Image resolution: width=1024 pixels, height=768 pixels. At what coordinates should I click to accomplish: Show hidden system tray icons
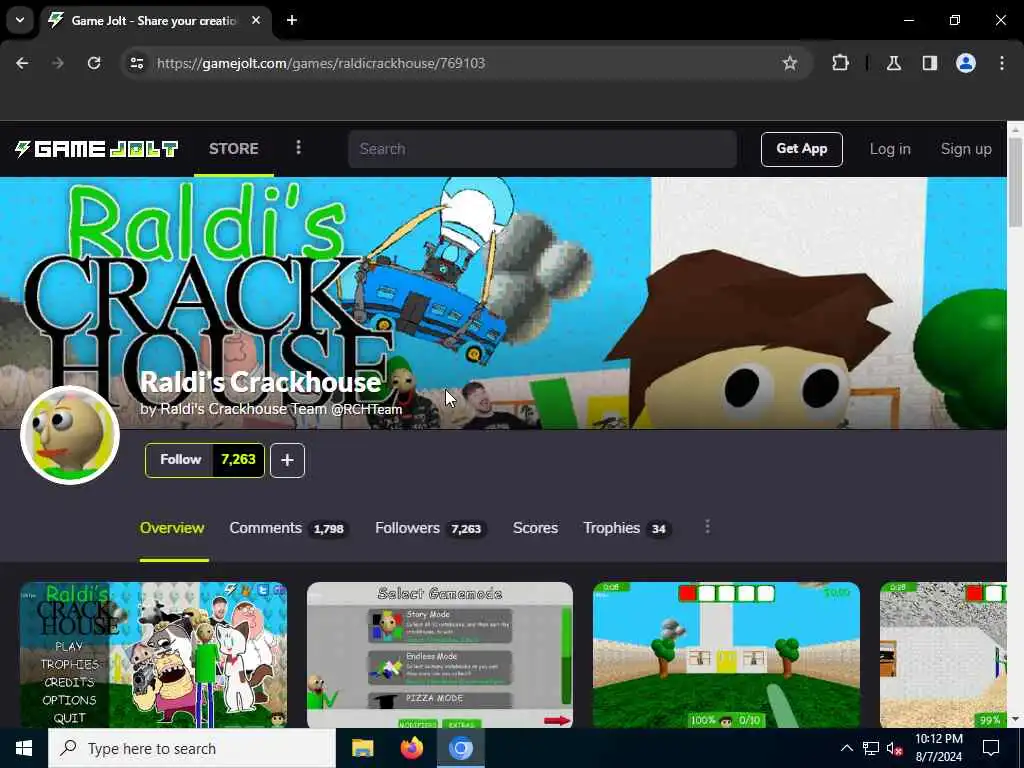click(846, 748)
